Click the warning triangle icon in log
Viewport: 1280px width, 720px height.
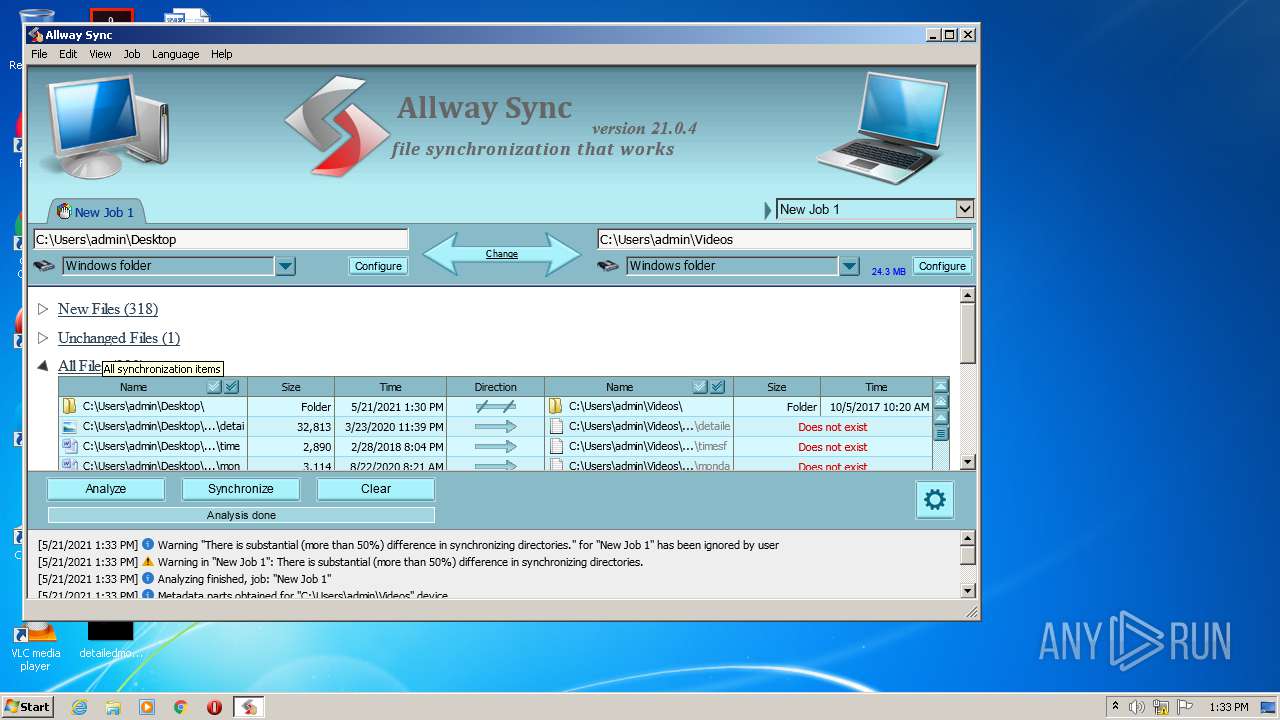[148, 561]
